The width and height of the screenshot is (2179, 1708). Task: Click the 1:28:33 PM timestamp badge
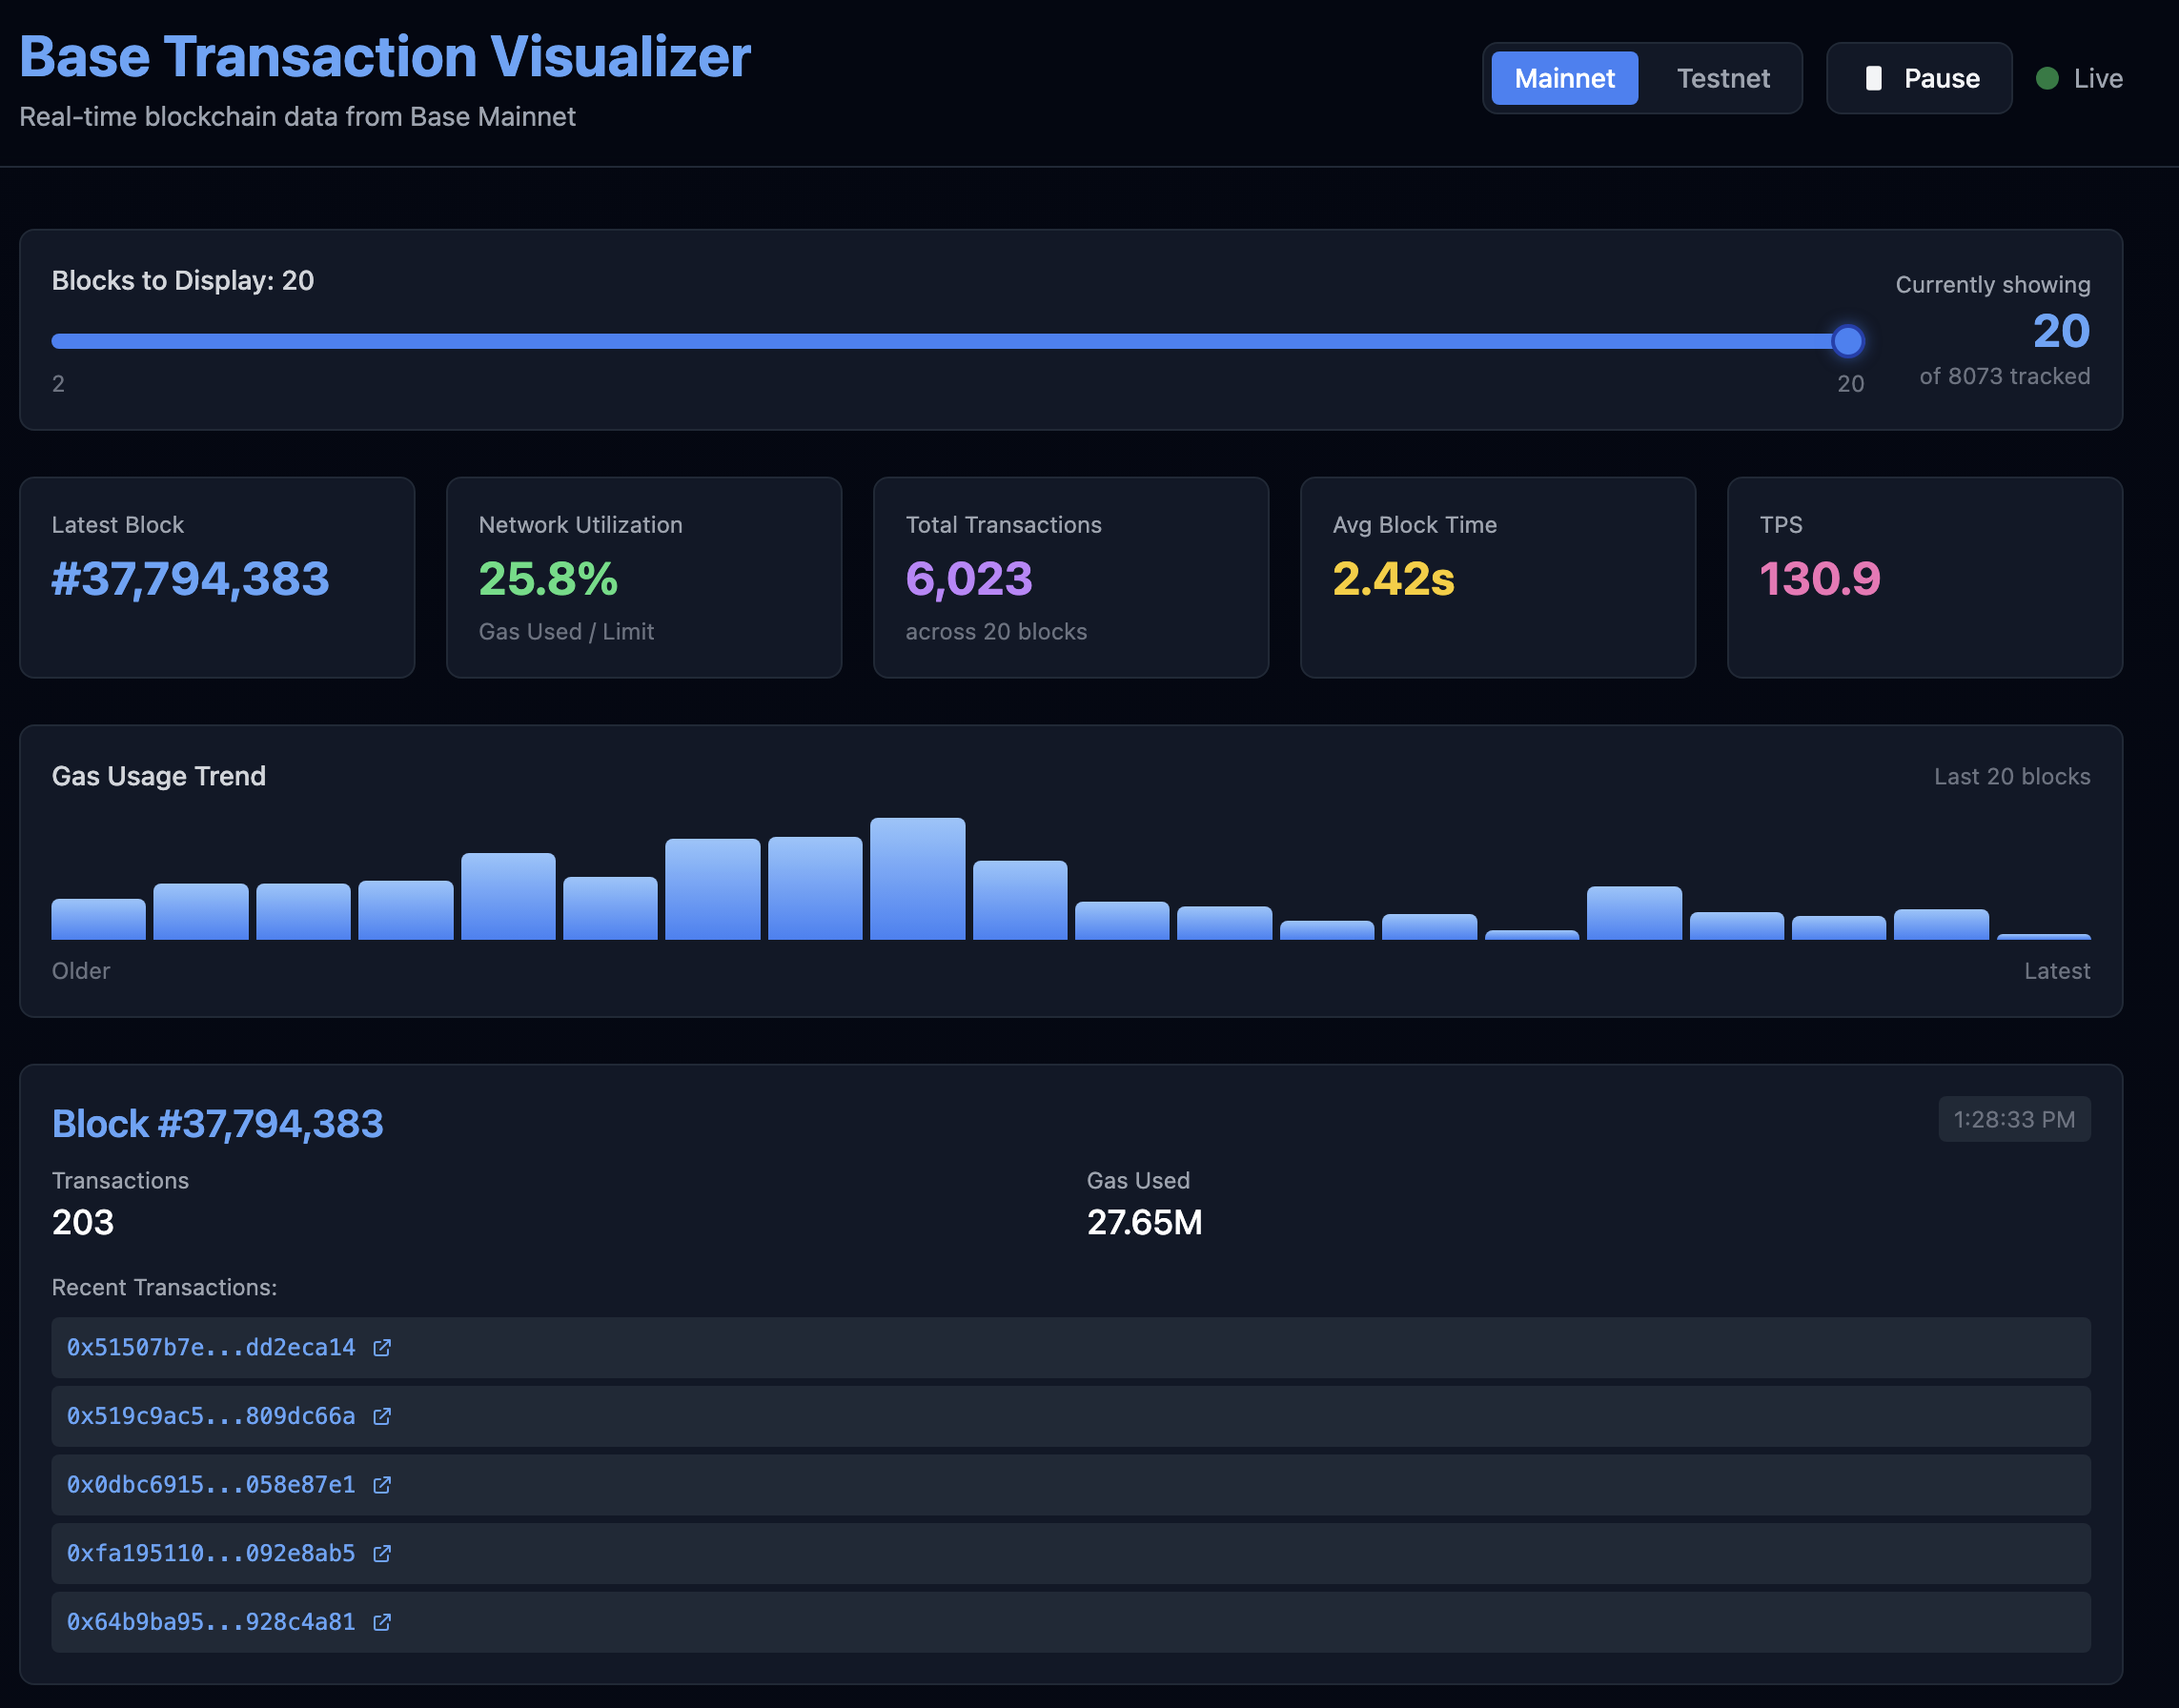coord(2014,1119)
